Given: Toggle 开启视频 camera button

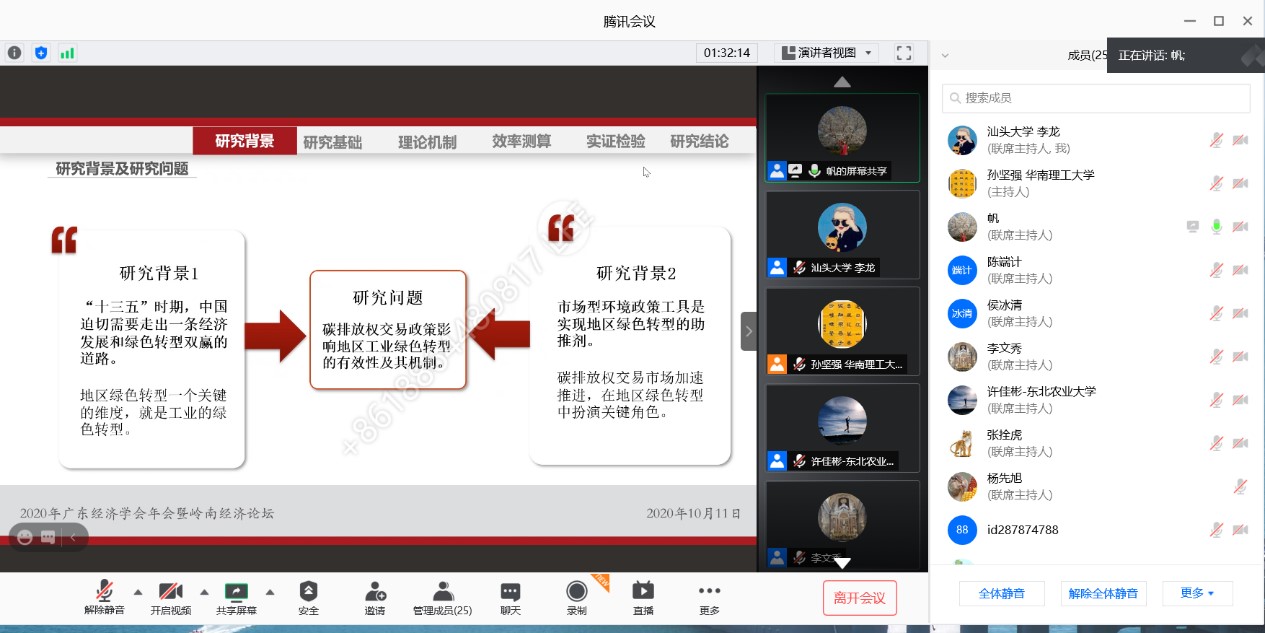Looking at the screenshot, I should (x=170, y=591).
